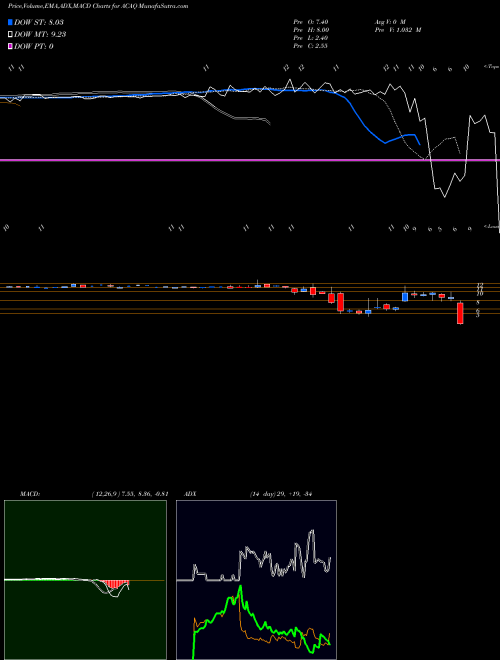Click the blue DOW ST legend swatch

[x=10, y=22]
